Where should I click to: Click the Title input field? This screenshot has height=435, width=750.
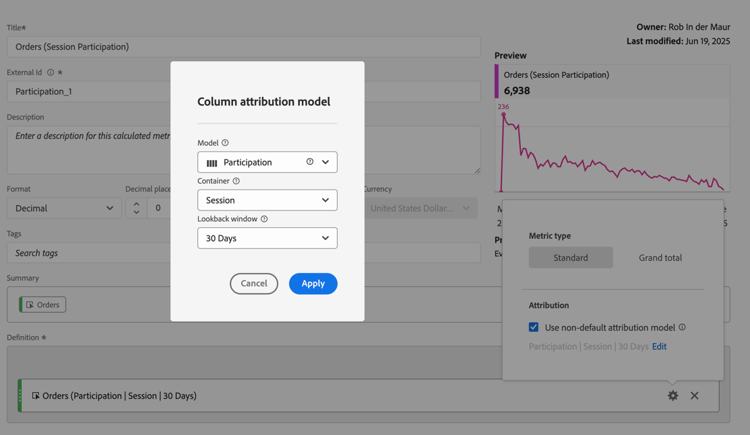click(x=243, y=47)
